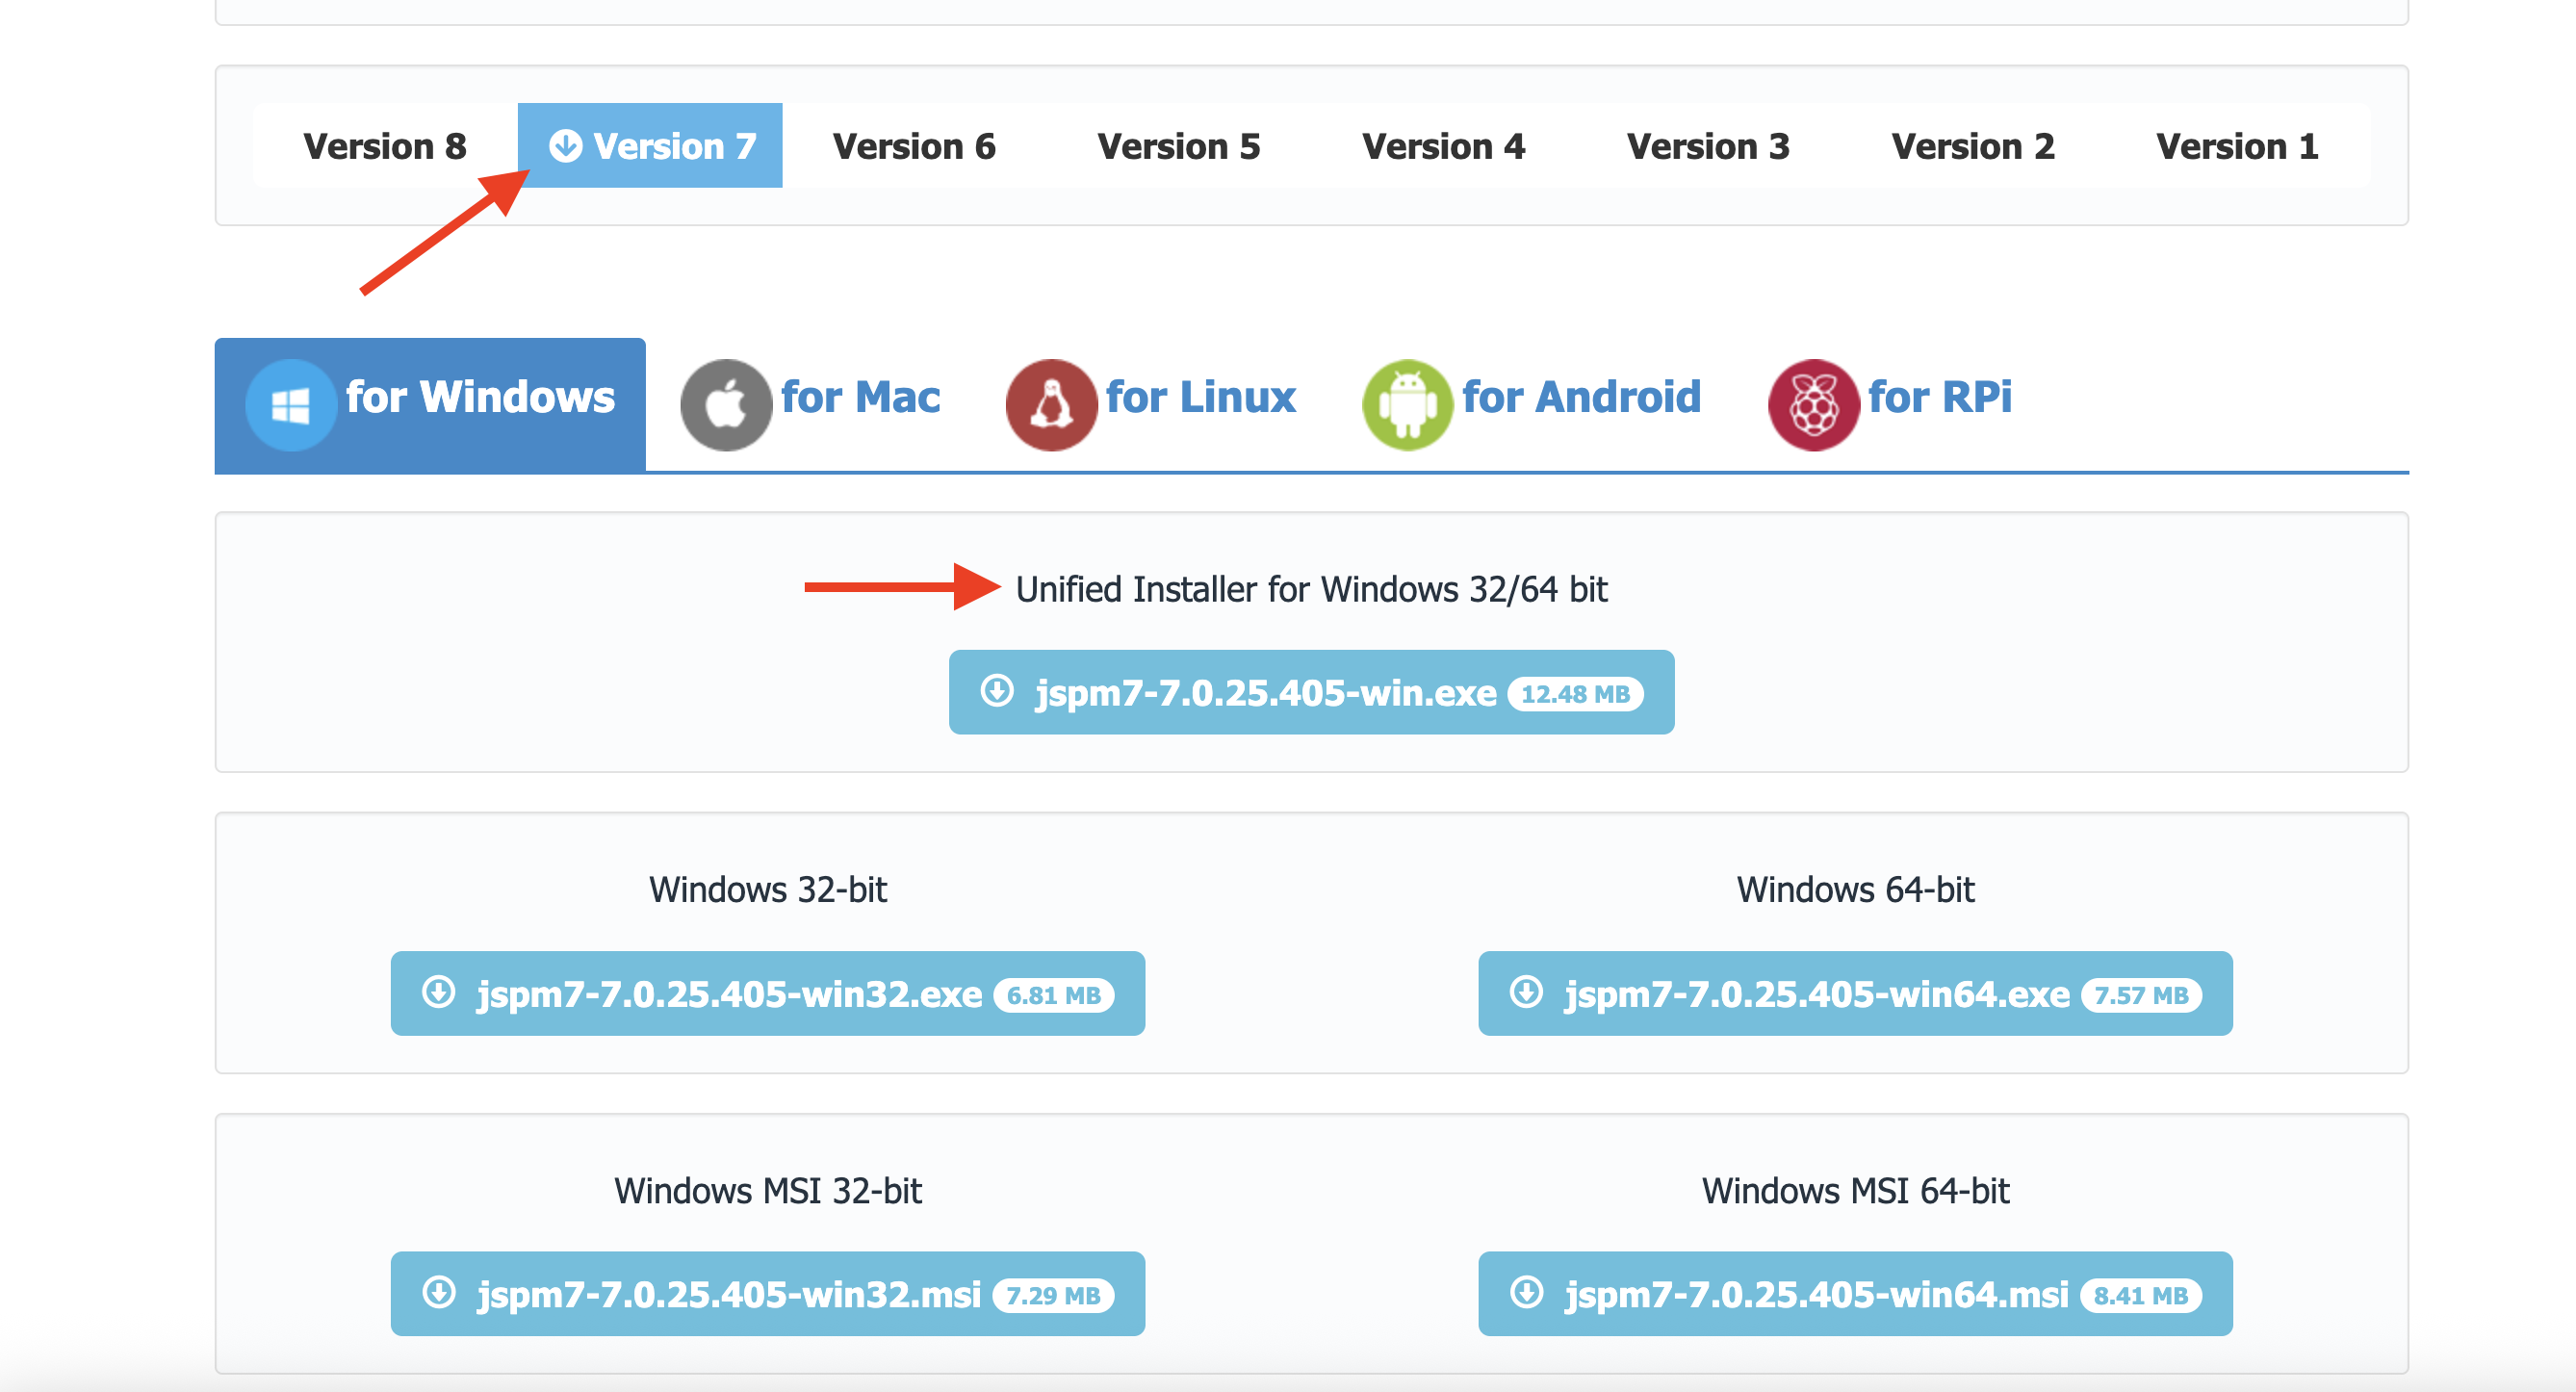The height and width of the screenshot is (1392, 2576).
Task: Download jspm7-7.0.25.405-win32.exe
Action: pyautogui.click(x=767, y=993)
